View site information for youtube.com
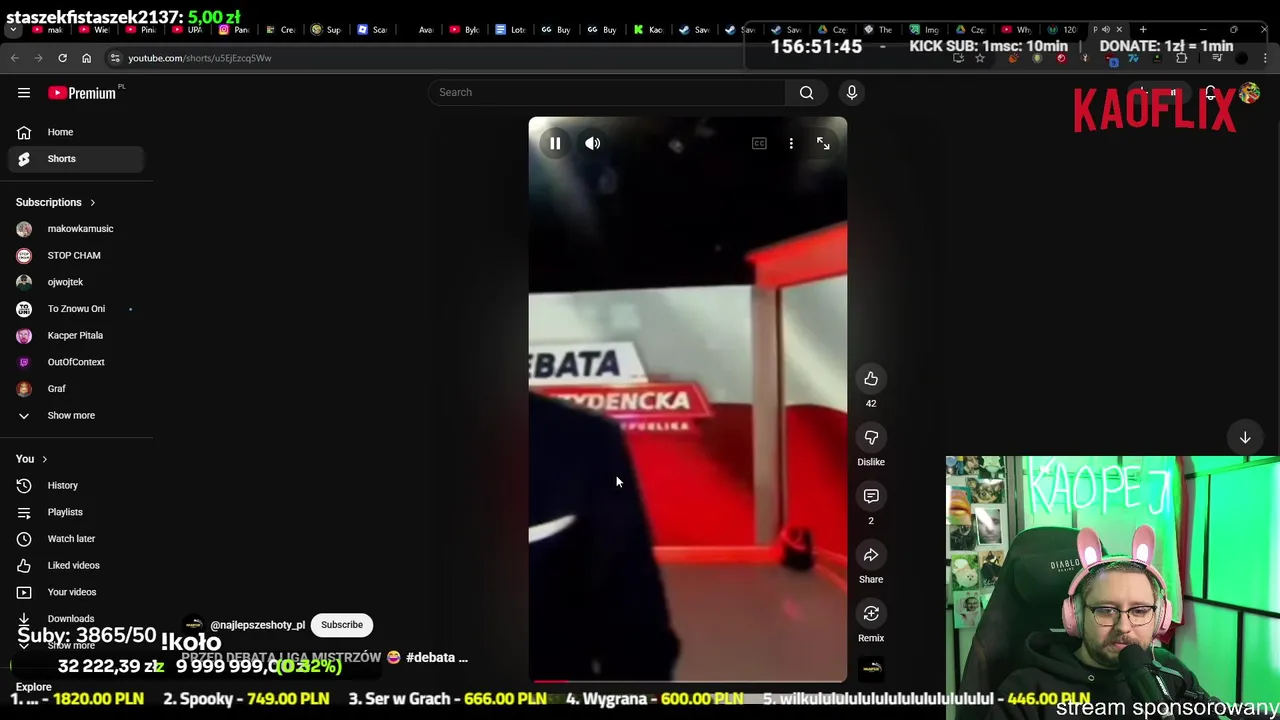The height and width of the screenshot is (720, 1280). click(x=115, y=58)
